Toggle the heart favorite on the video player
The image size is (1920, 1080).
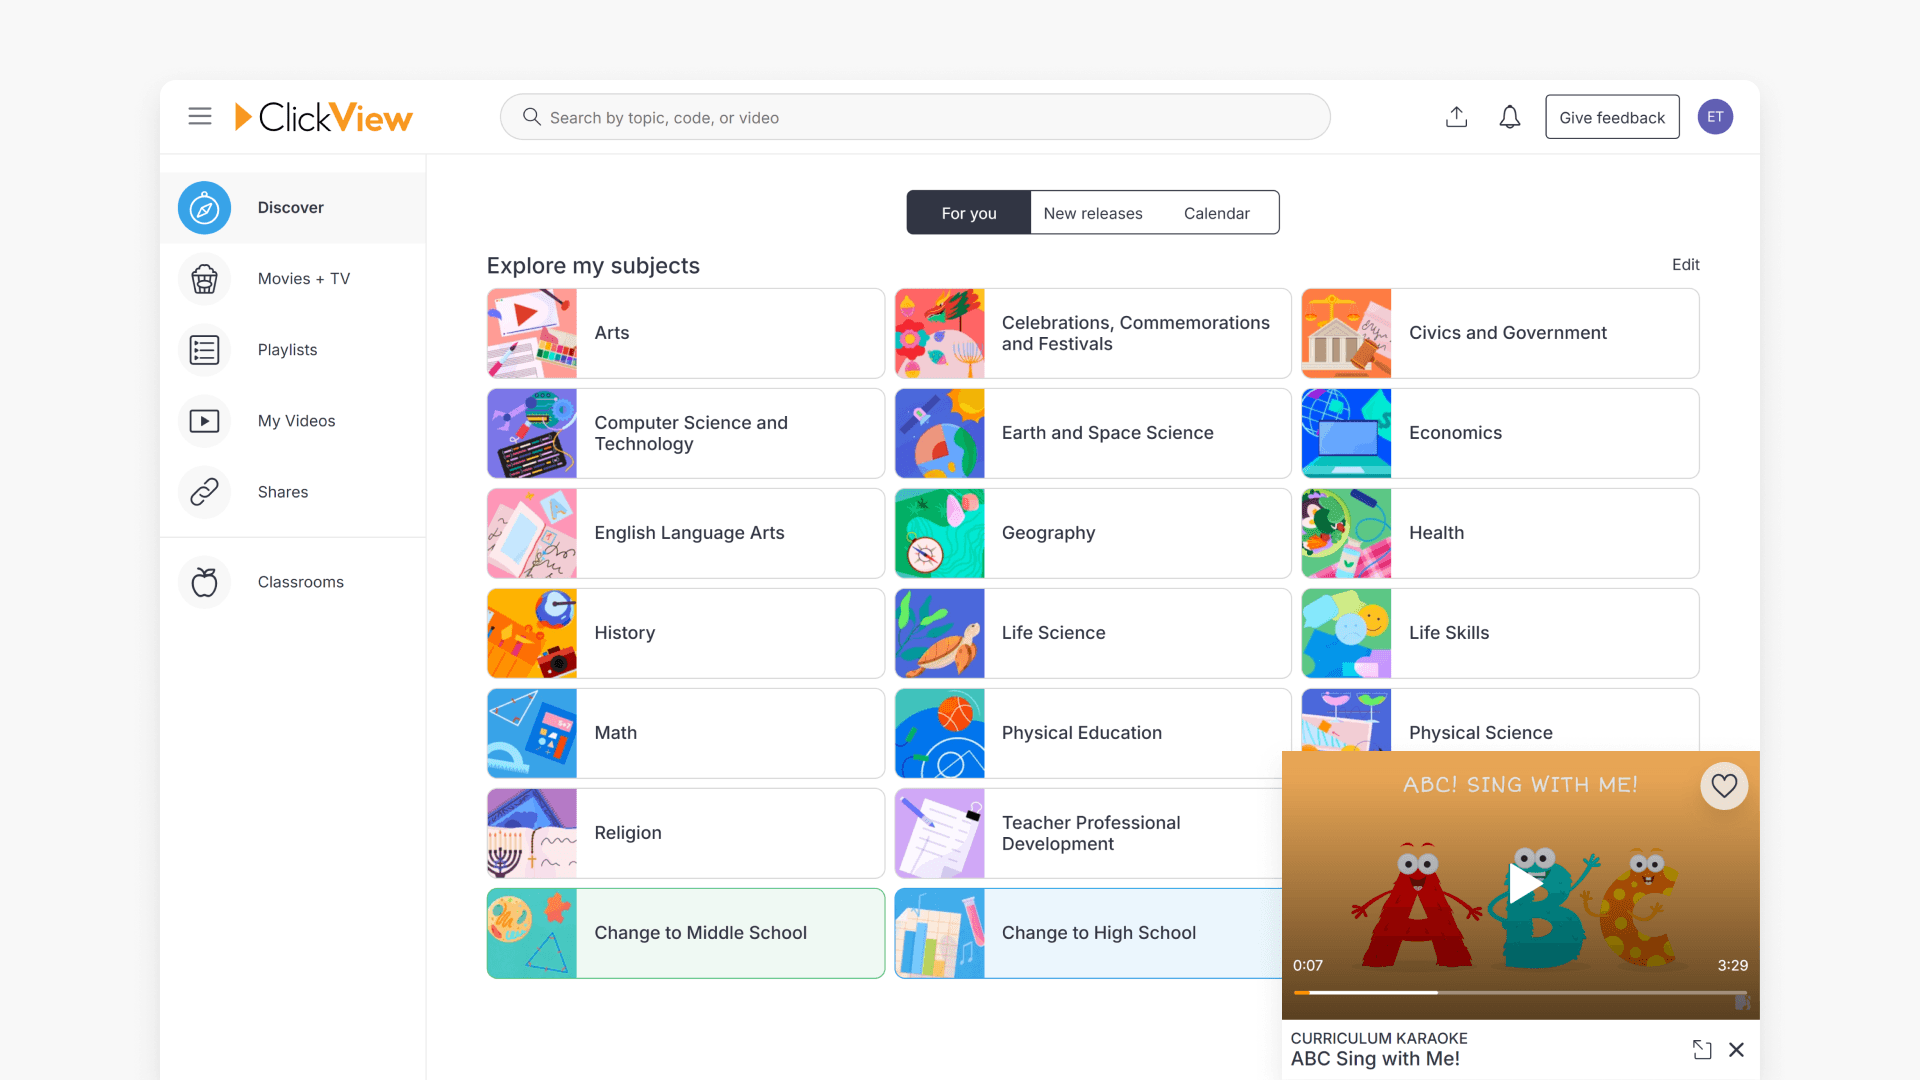click(1724, 786)
